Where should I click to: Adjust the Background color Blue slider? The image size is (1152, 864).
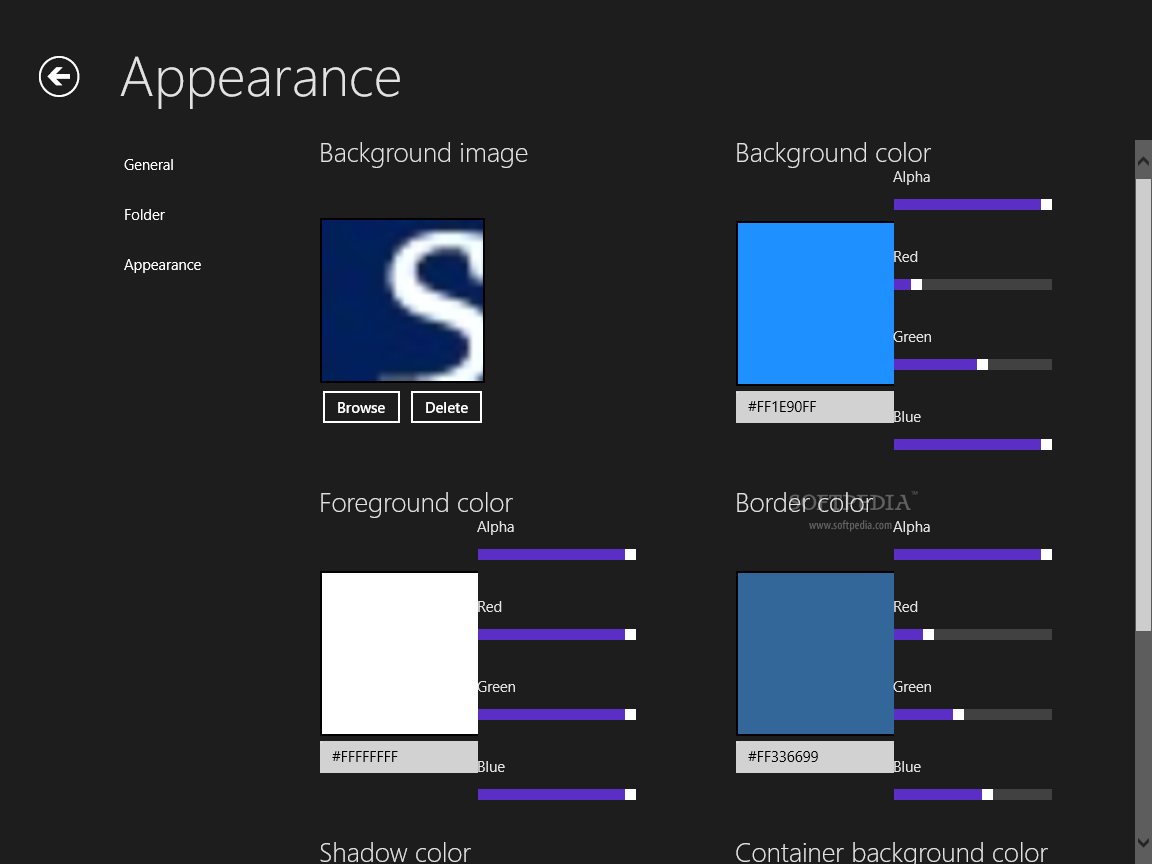pos(973,444)
